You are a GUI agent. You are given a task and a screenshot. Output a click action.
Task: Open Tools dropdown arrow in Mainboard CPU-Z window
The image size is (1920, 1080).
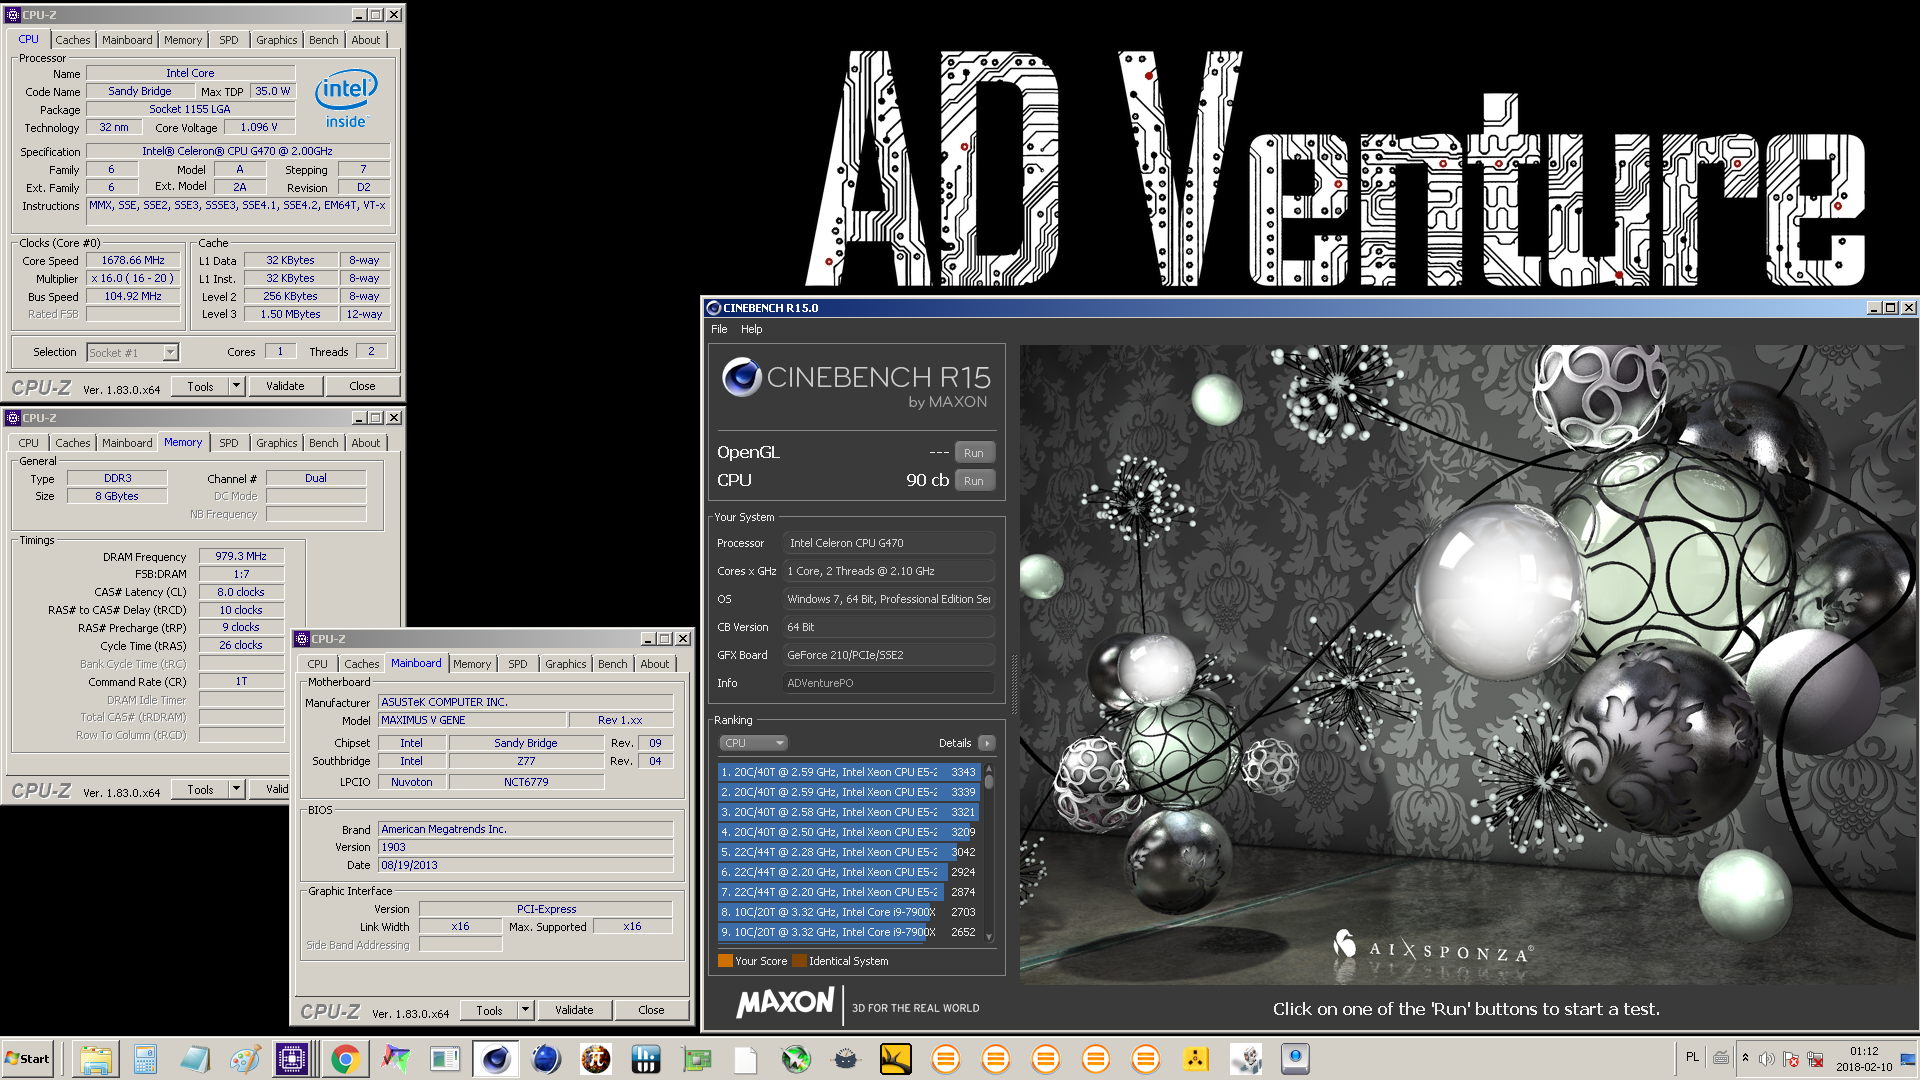tap(526, 1010)
